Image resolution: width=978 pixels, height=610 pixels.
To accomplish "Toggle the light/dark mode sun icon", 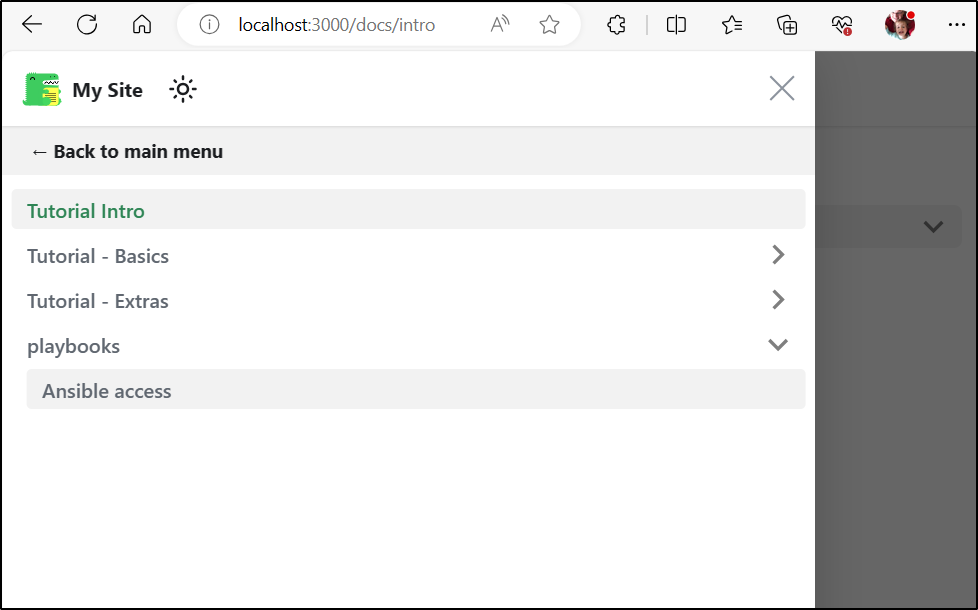I will pos(183,90).
